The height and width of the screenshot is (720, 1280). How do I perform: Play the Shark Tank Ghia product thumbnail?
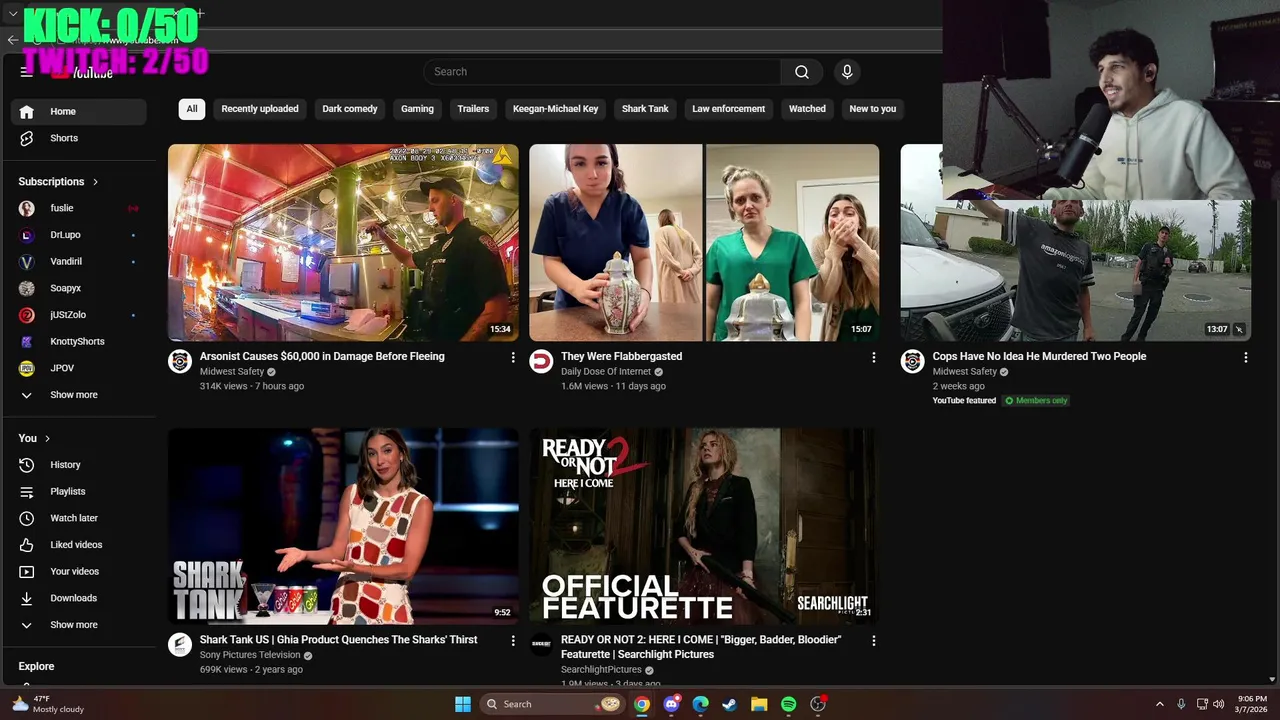click(x=343, y=526)
